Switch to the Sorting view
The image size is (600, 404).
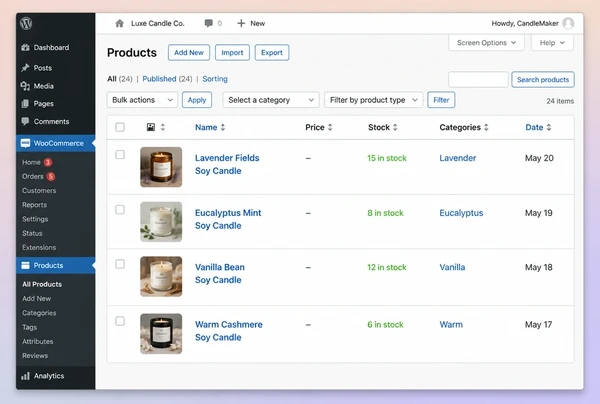tap(215, 79)
